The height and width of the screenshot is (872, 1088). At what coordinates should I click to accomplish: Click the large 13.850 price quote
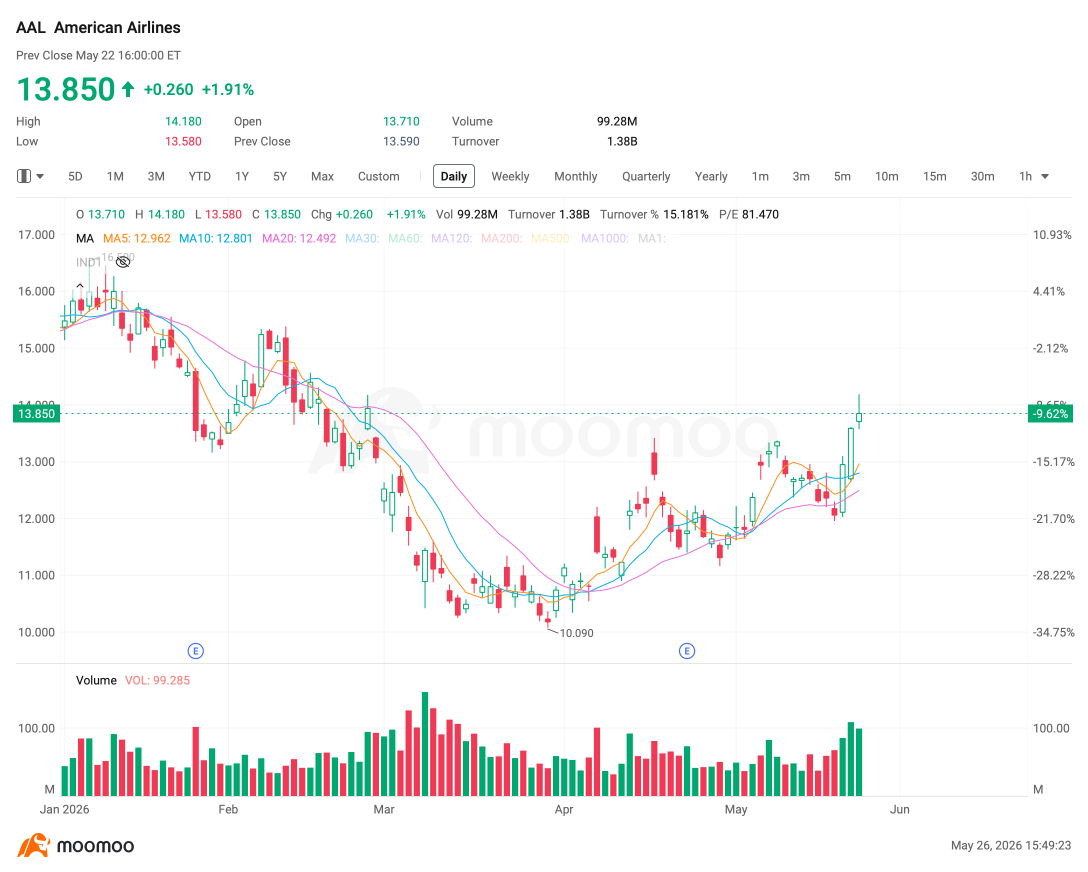pos(65,89)
